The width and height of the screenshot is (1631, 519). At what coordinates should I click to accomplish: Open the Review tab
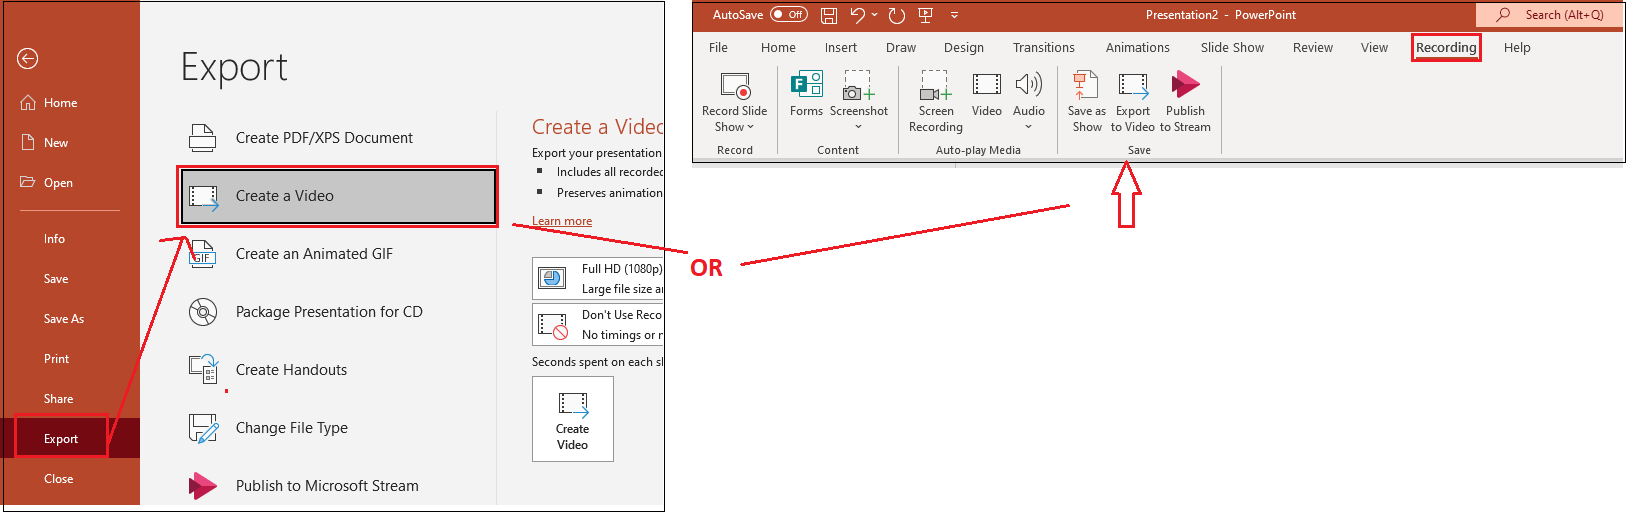(x=1313, y=48)
